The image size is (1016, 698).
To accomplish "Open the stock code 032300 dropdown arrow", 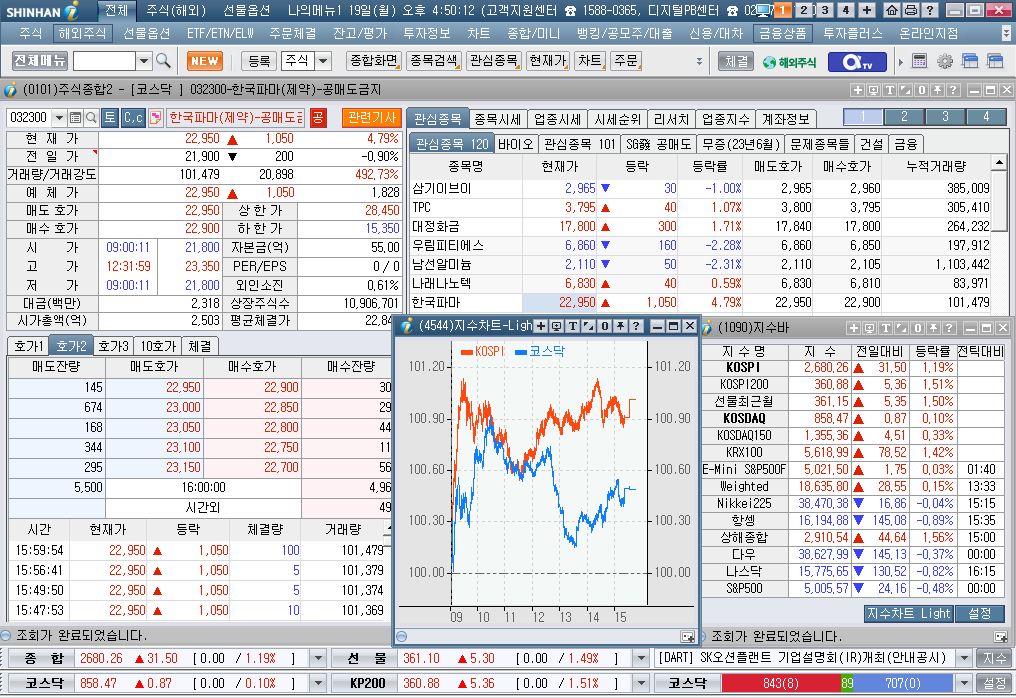I will [x=60, y=118].
